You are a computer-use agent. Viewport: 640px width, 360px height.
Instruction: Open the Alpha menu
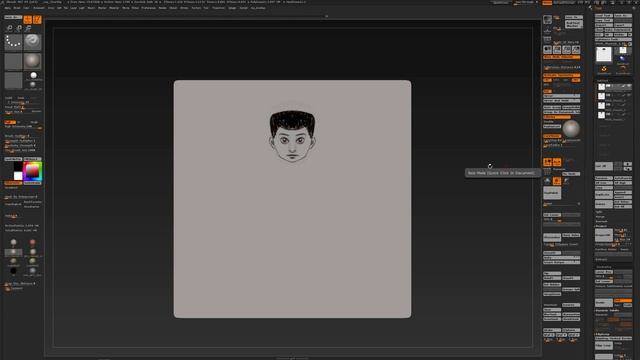click(7, 8)
